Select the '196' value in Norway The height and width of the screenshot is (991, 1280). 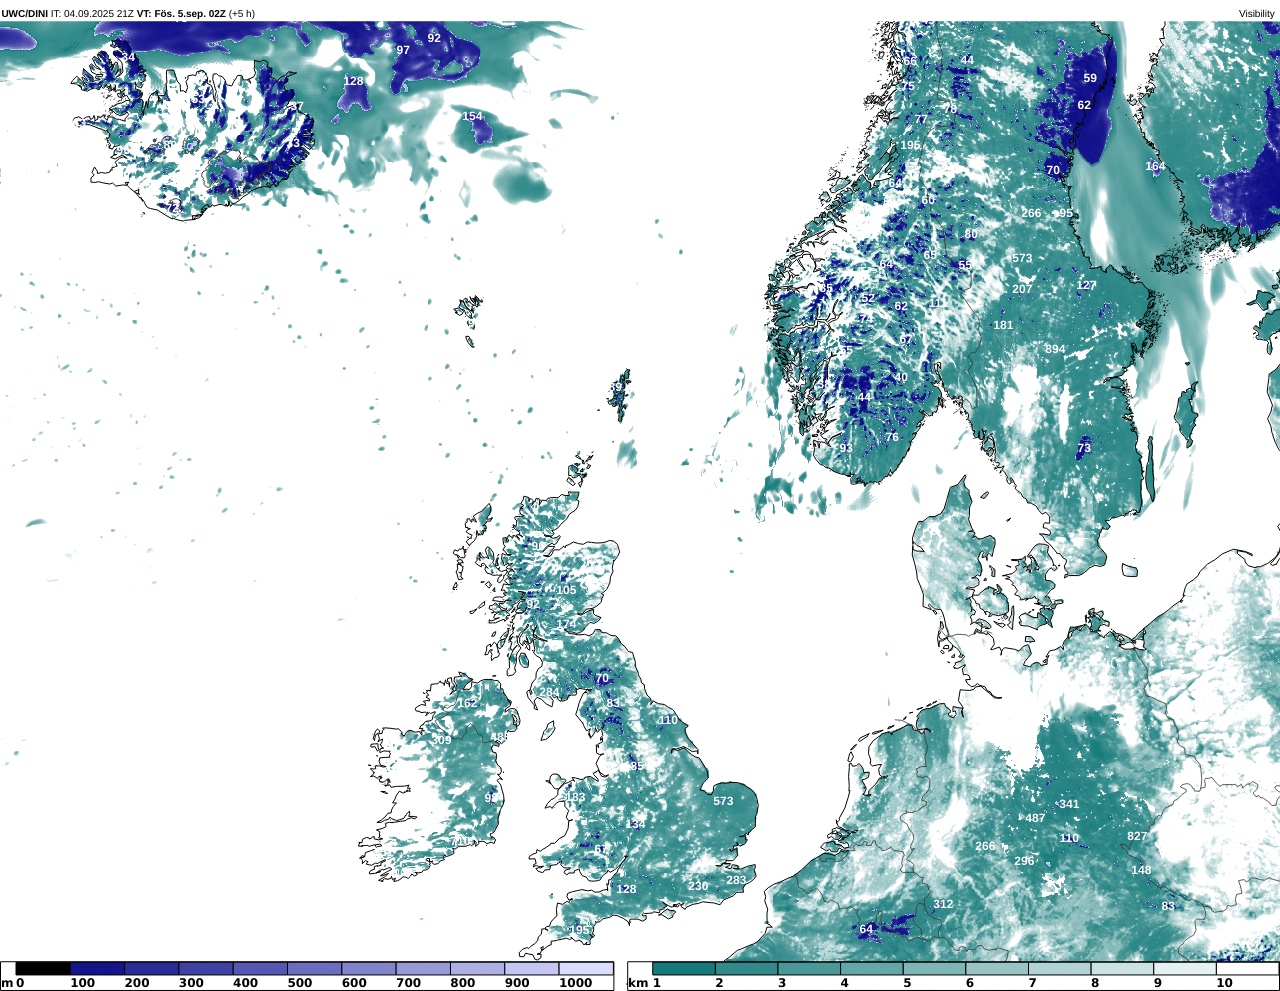point(909,145)
